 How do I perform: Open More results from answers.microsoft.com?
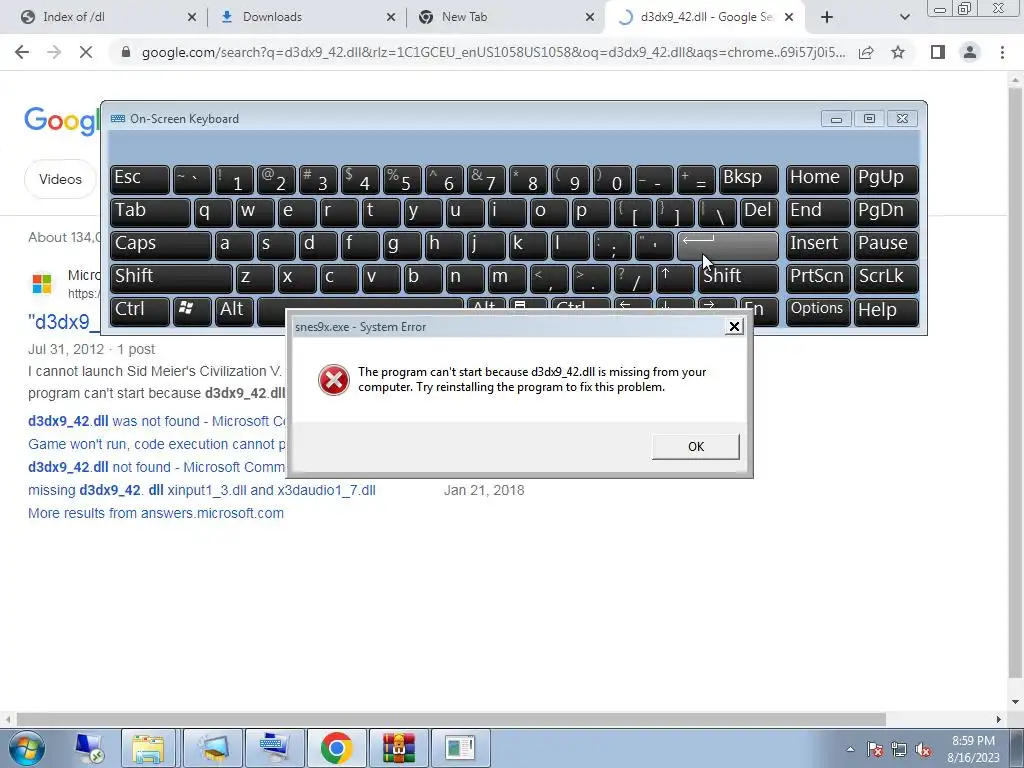[x=155, y=513]
